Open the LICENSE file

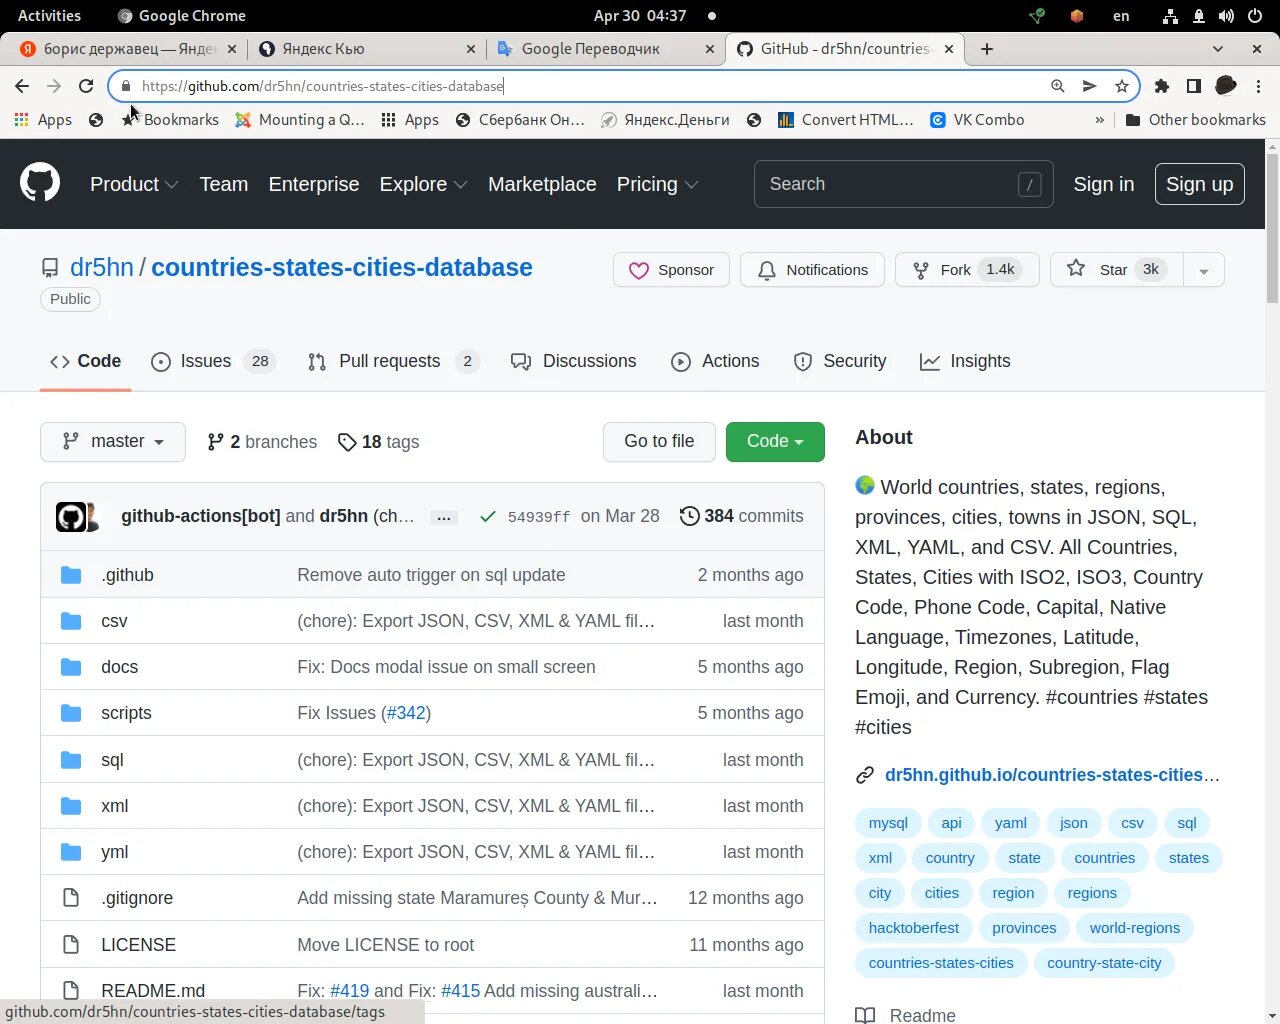pos(138,945)
